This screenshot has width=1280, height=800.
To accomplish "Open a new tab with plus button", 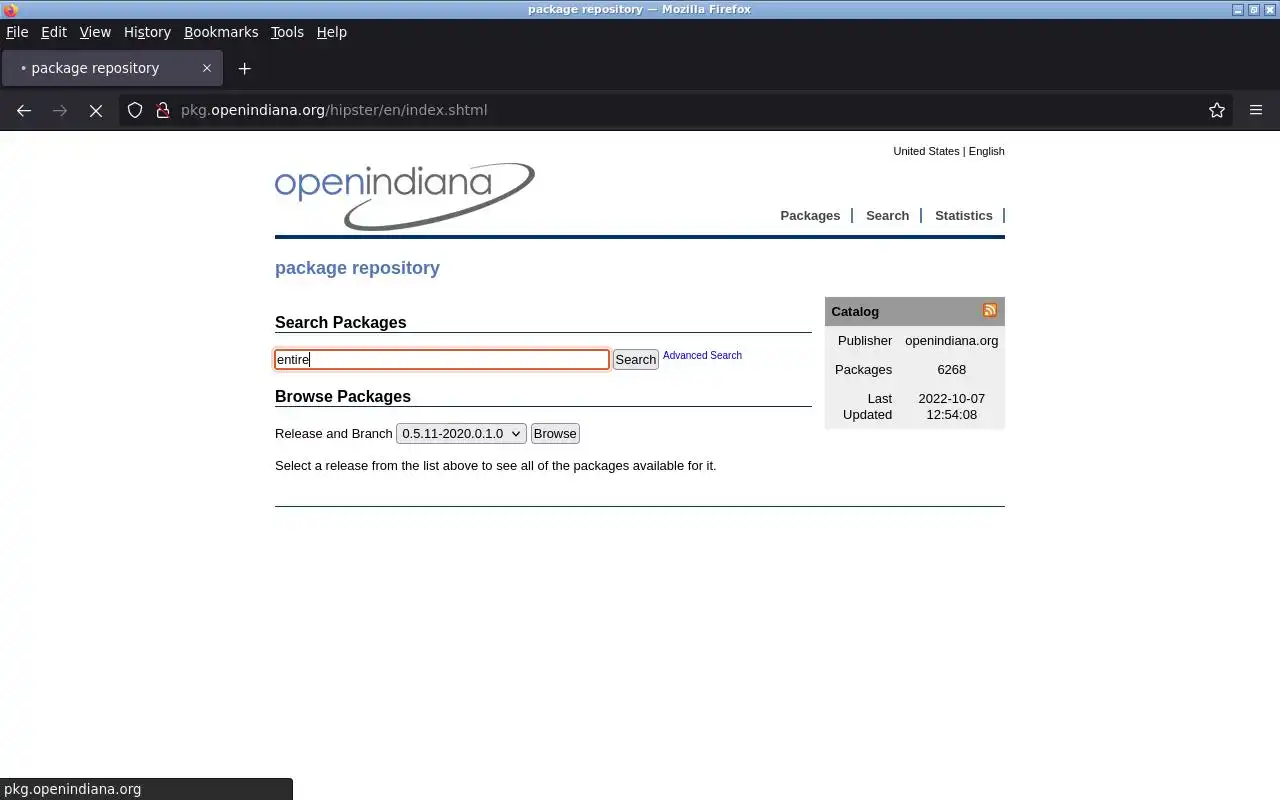I will pos(244,68).
